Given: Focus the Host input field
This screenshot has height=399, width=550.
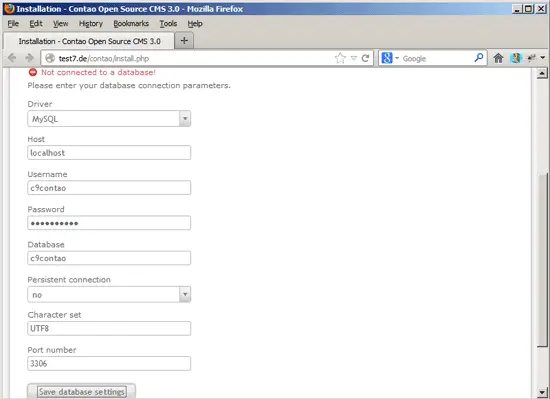Looking at the screenshot, I should coord(109,153).
